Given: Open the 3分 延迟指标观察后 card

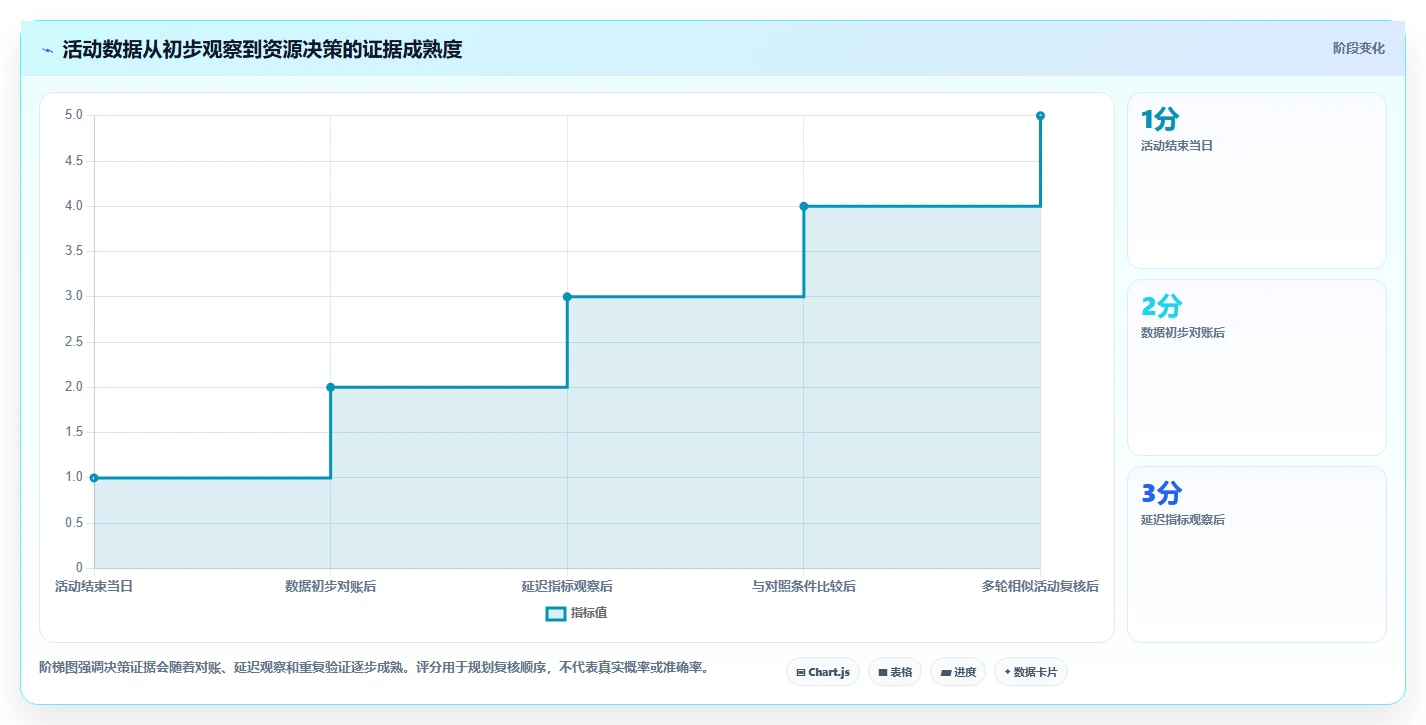Looking at the screenshot, I should click(1257, 554).
